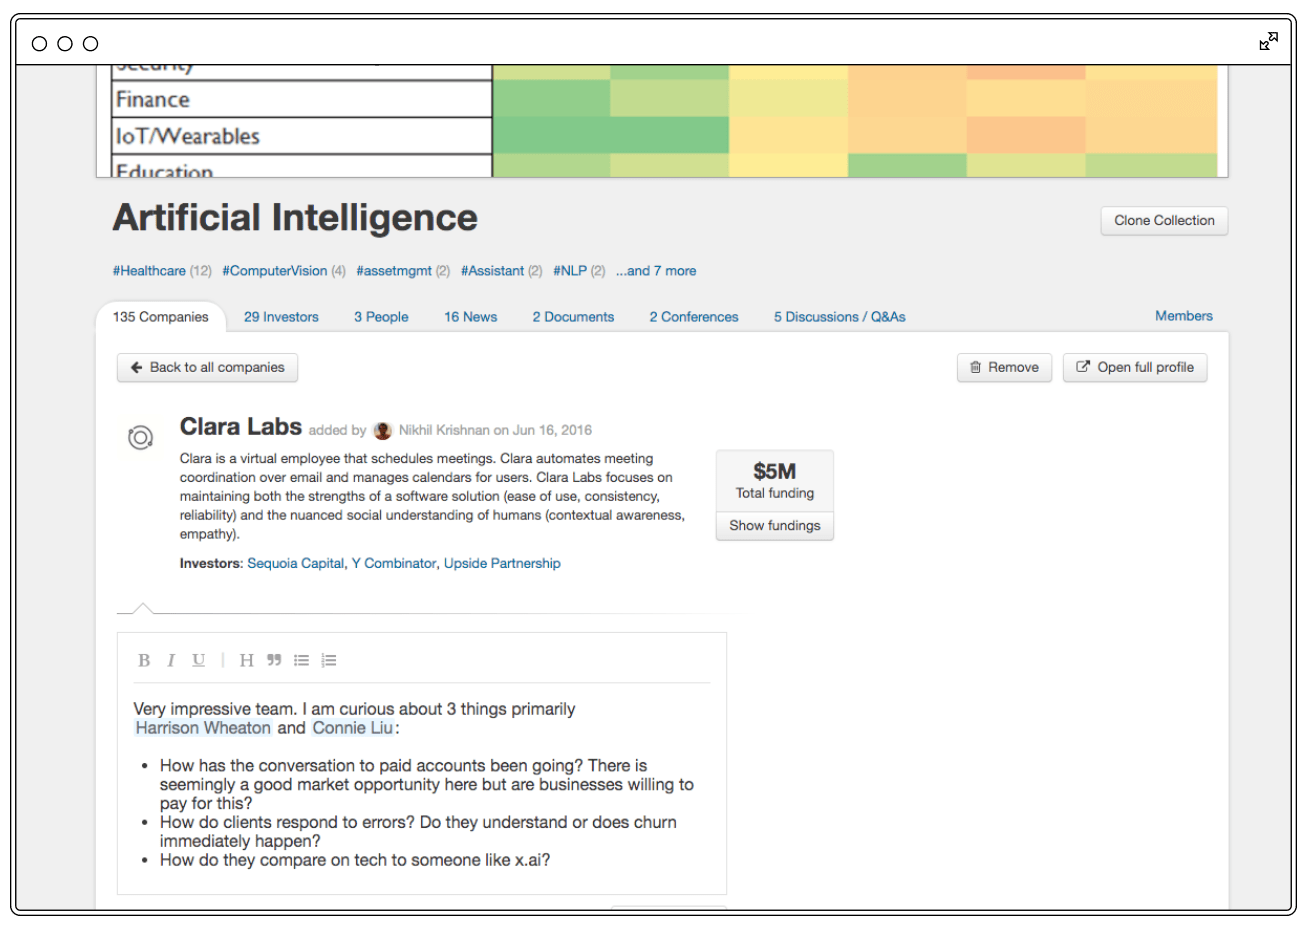Toggle italic formatting in note editor
The image size is (1300, 931).
click(171, 660)
